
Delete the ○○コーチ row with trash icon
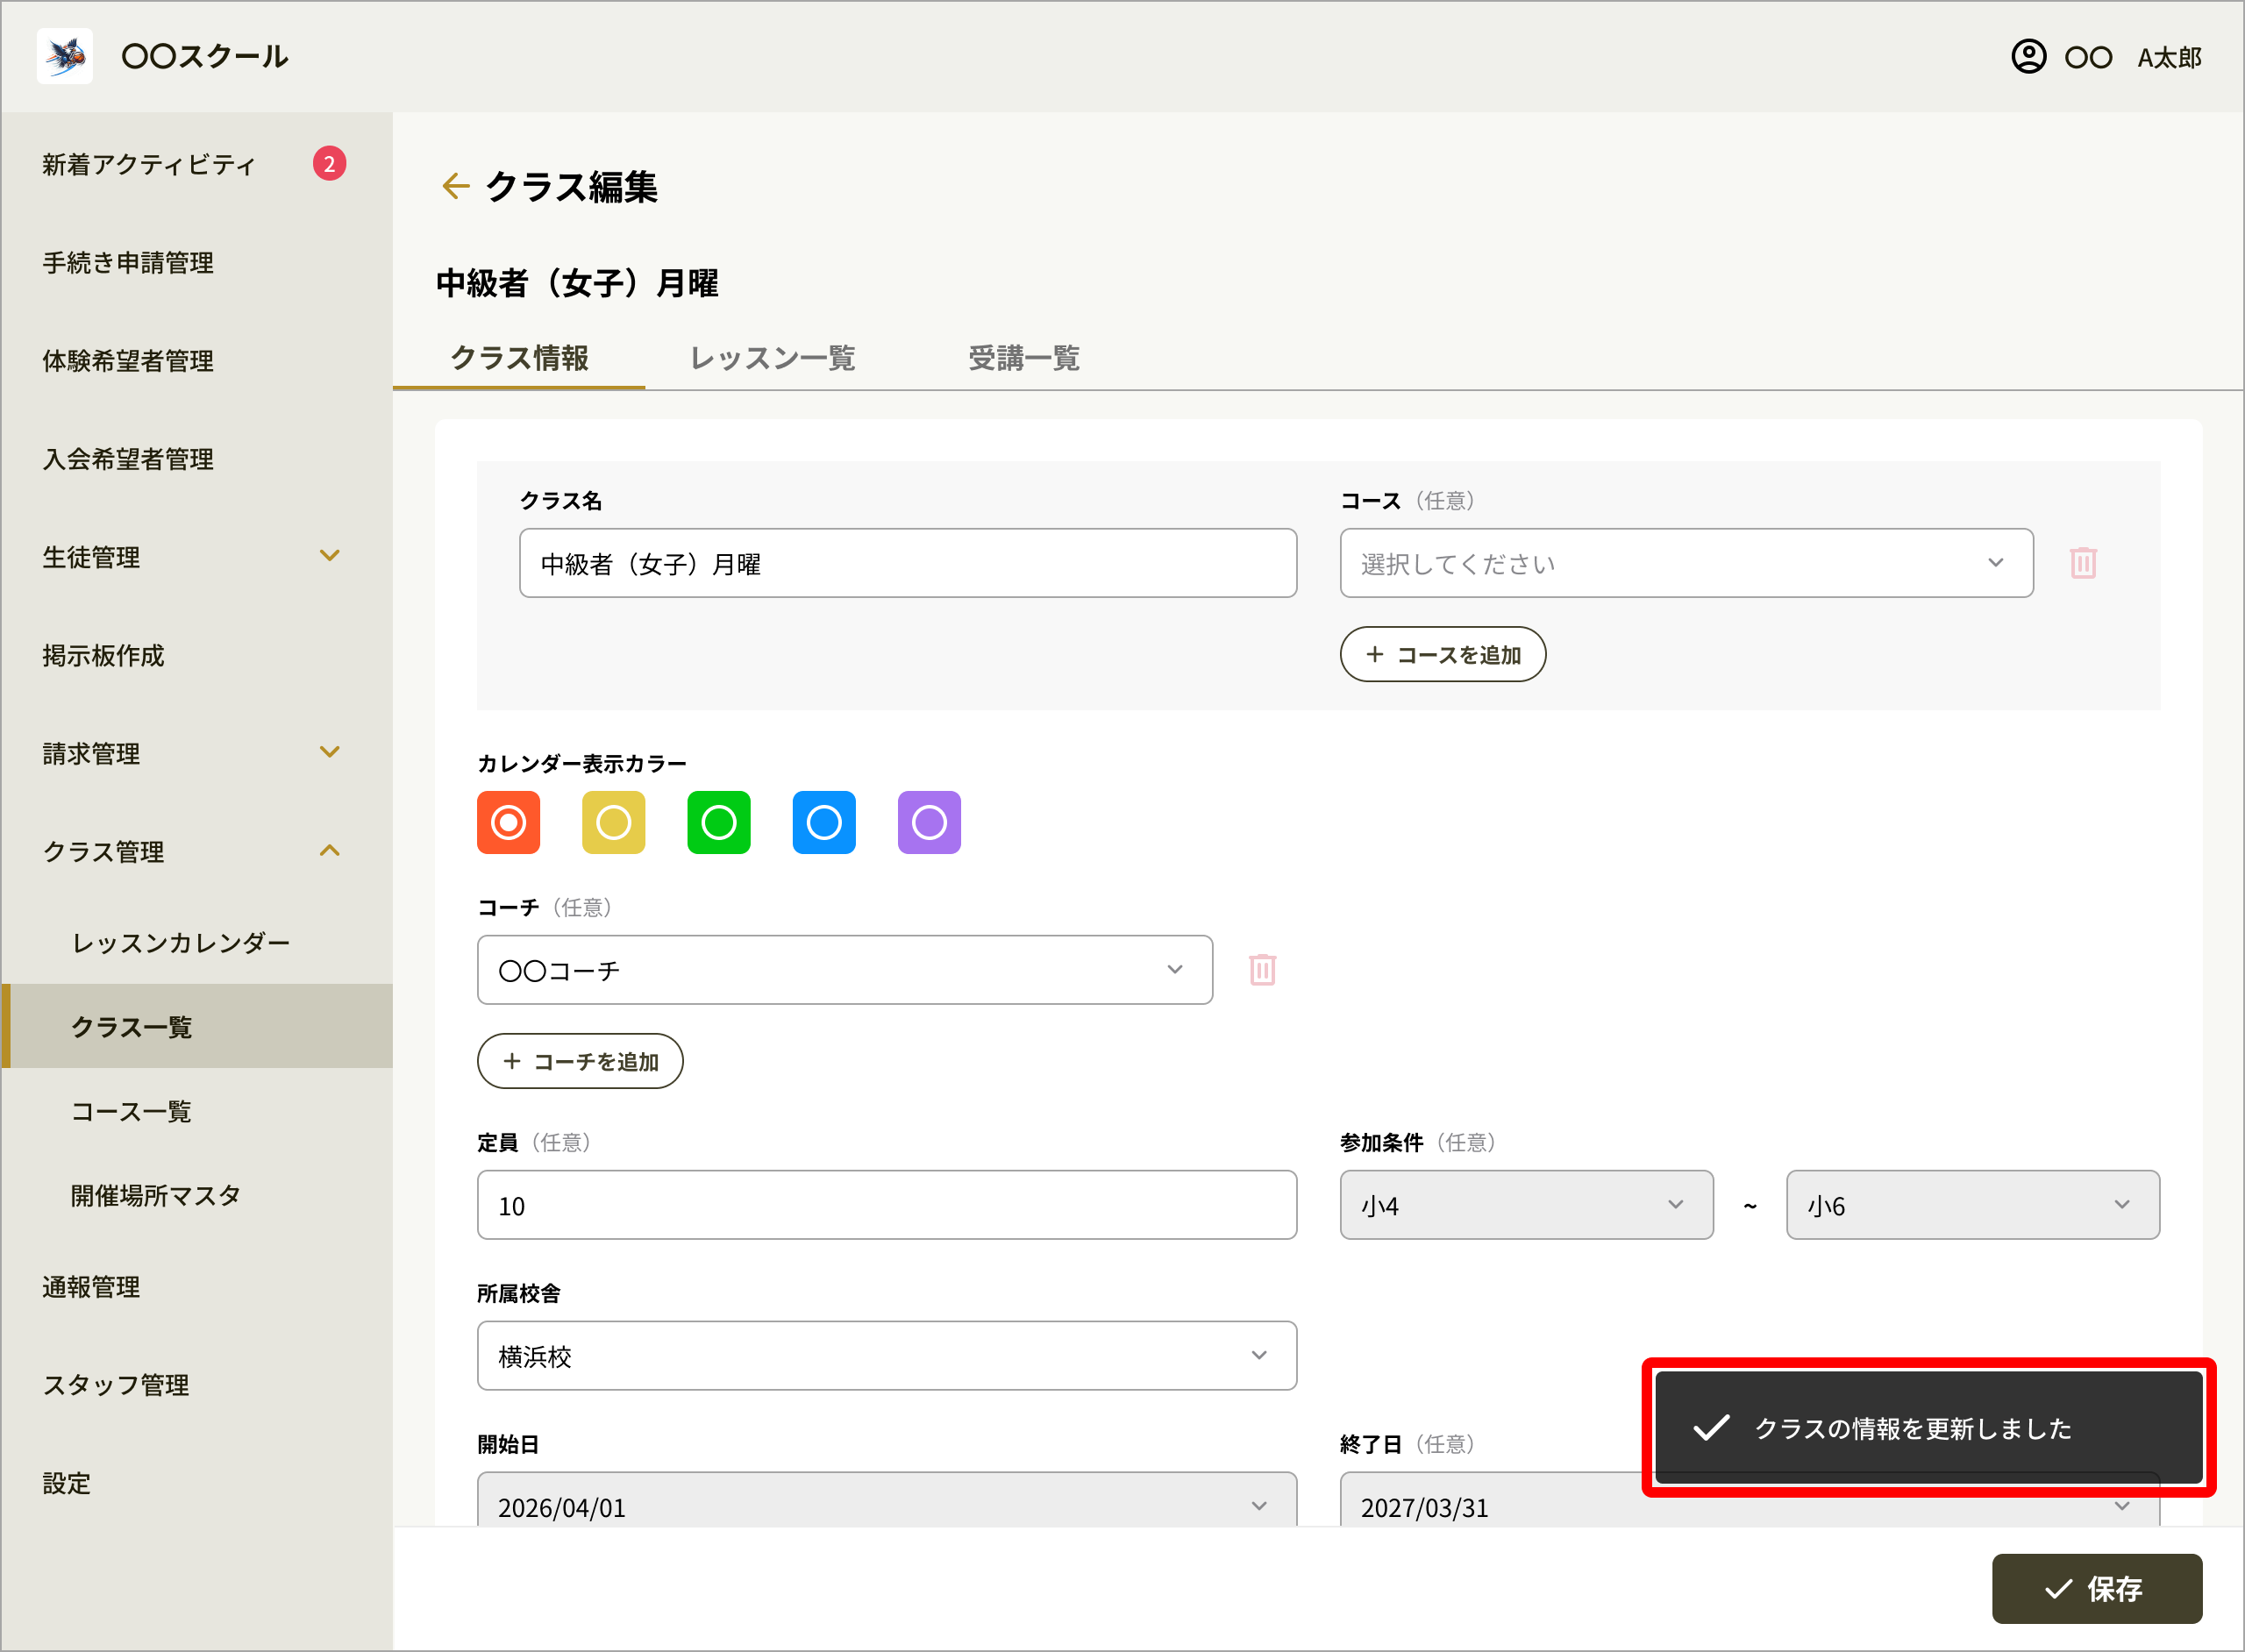[1263, 970]
